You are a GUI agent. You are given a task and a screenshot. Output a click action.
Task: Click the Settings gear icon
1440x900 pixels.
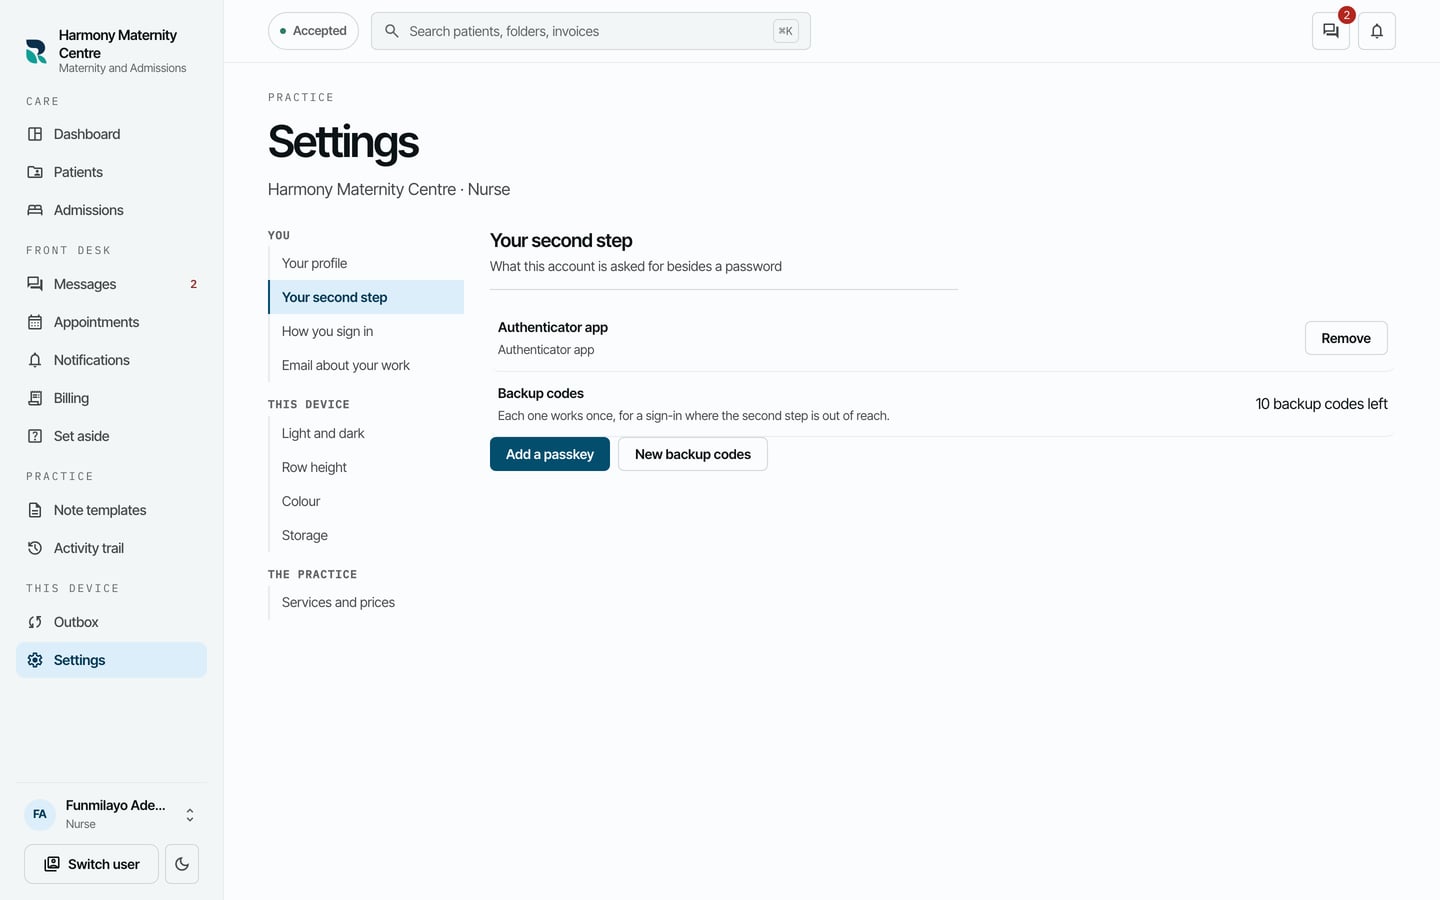point(35,660)
